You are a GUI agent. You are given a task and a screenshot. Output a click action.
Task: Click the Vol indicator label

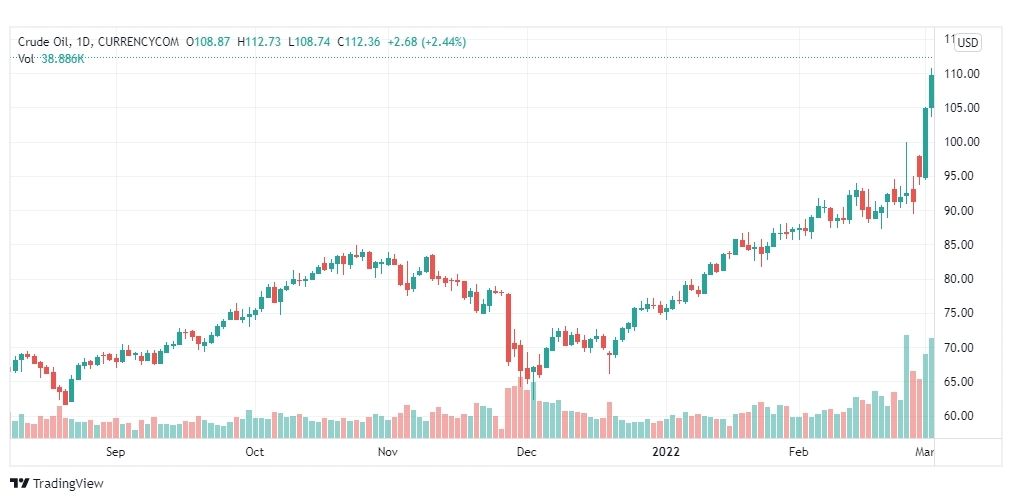coord(26,59)
